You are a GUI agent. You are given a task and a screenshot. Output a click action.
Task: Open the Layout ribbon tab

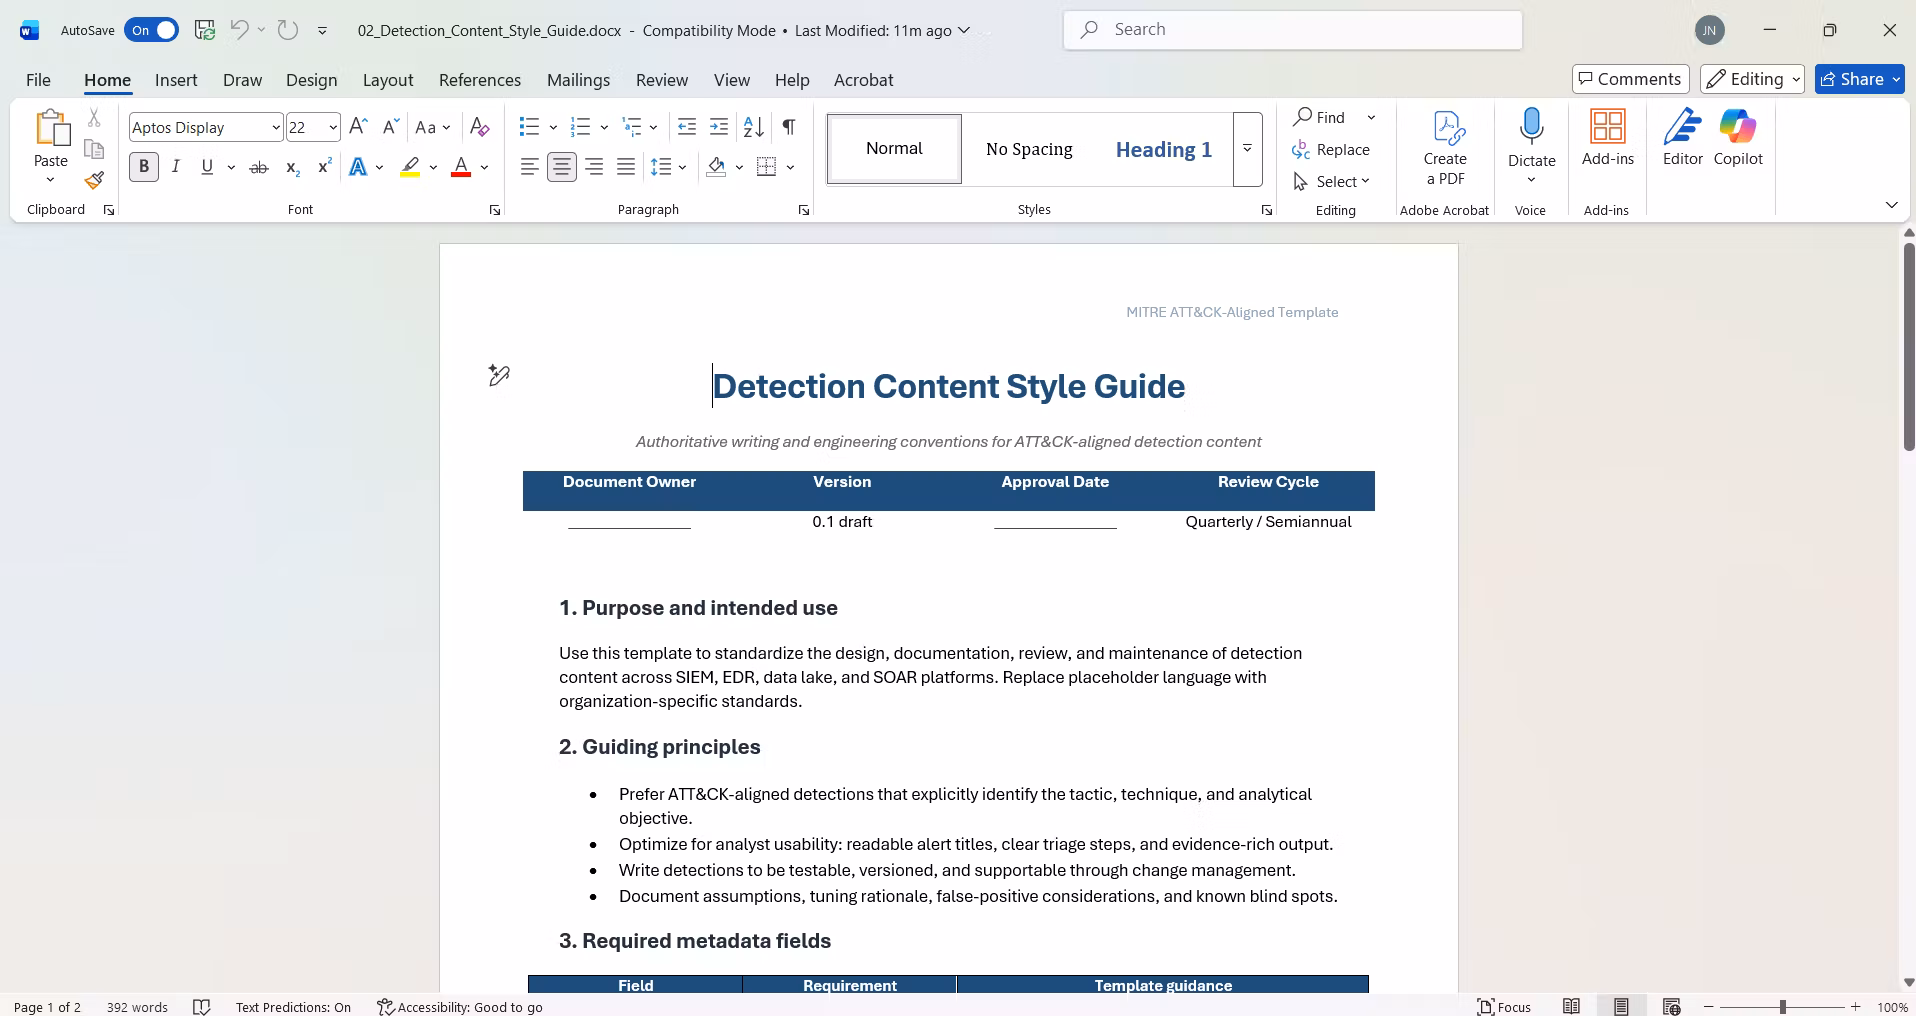pyautogui.click(x=388, y=80)
